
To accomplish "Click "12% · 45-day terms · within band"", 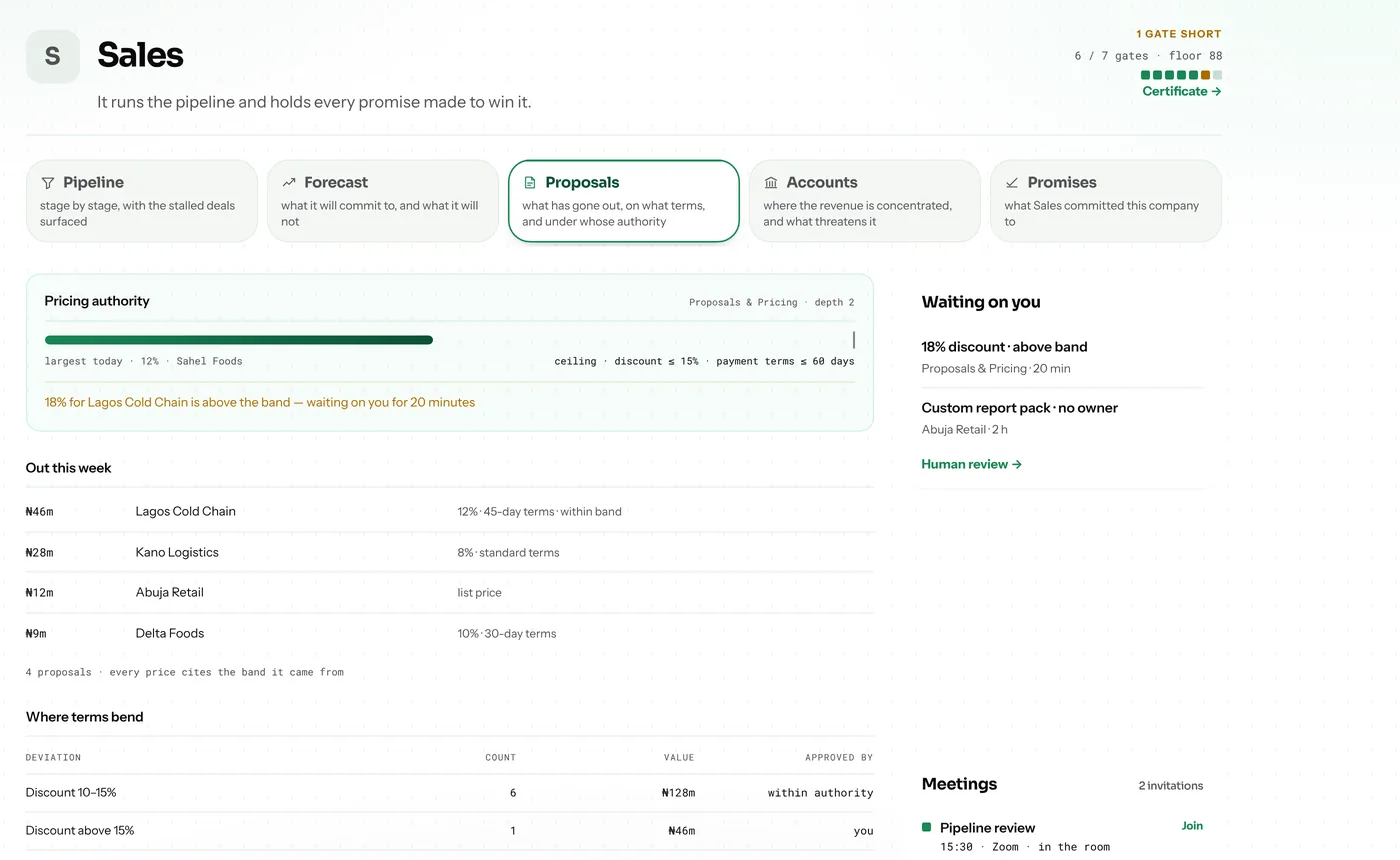I will tap(540, 511).
